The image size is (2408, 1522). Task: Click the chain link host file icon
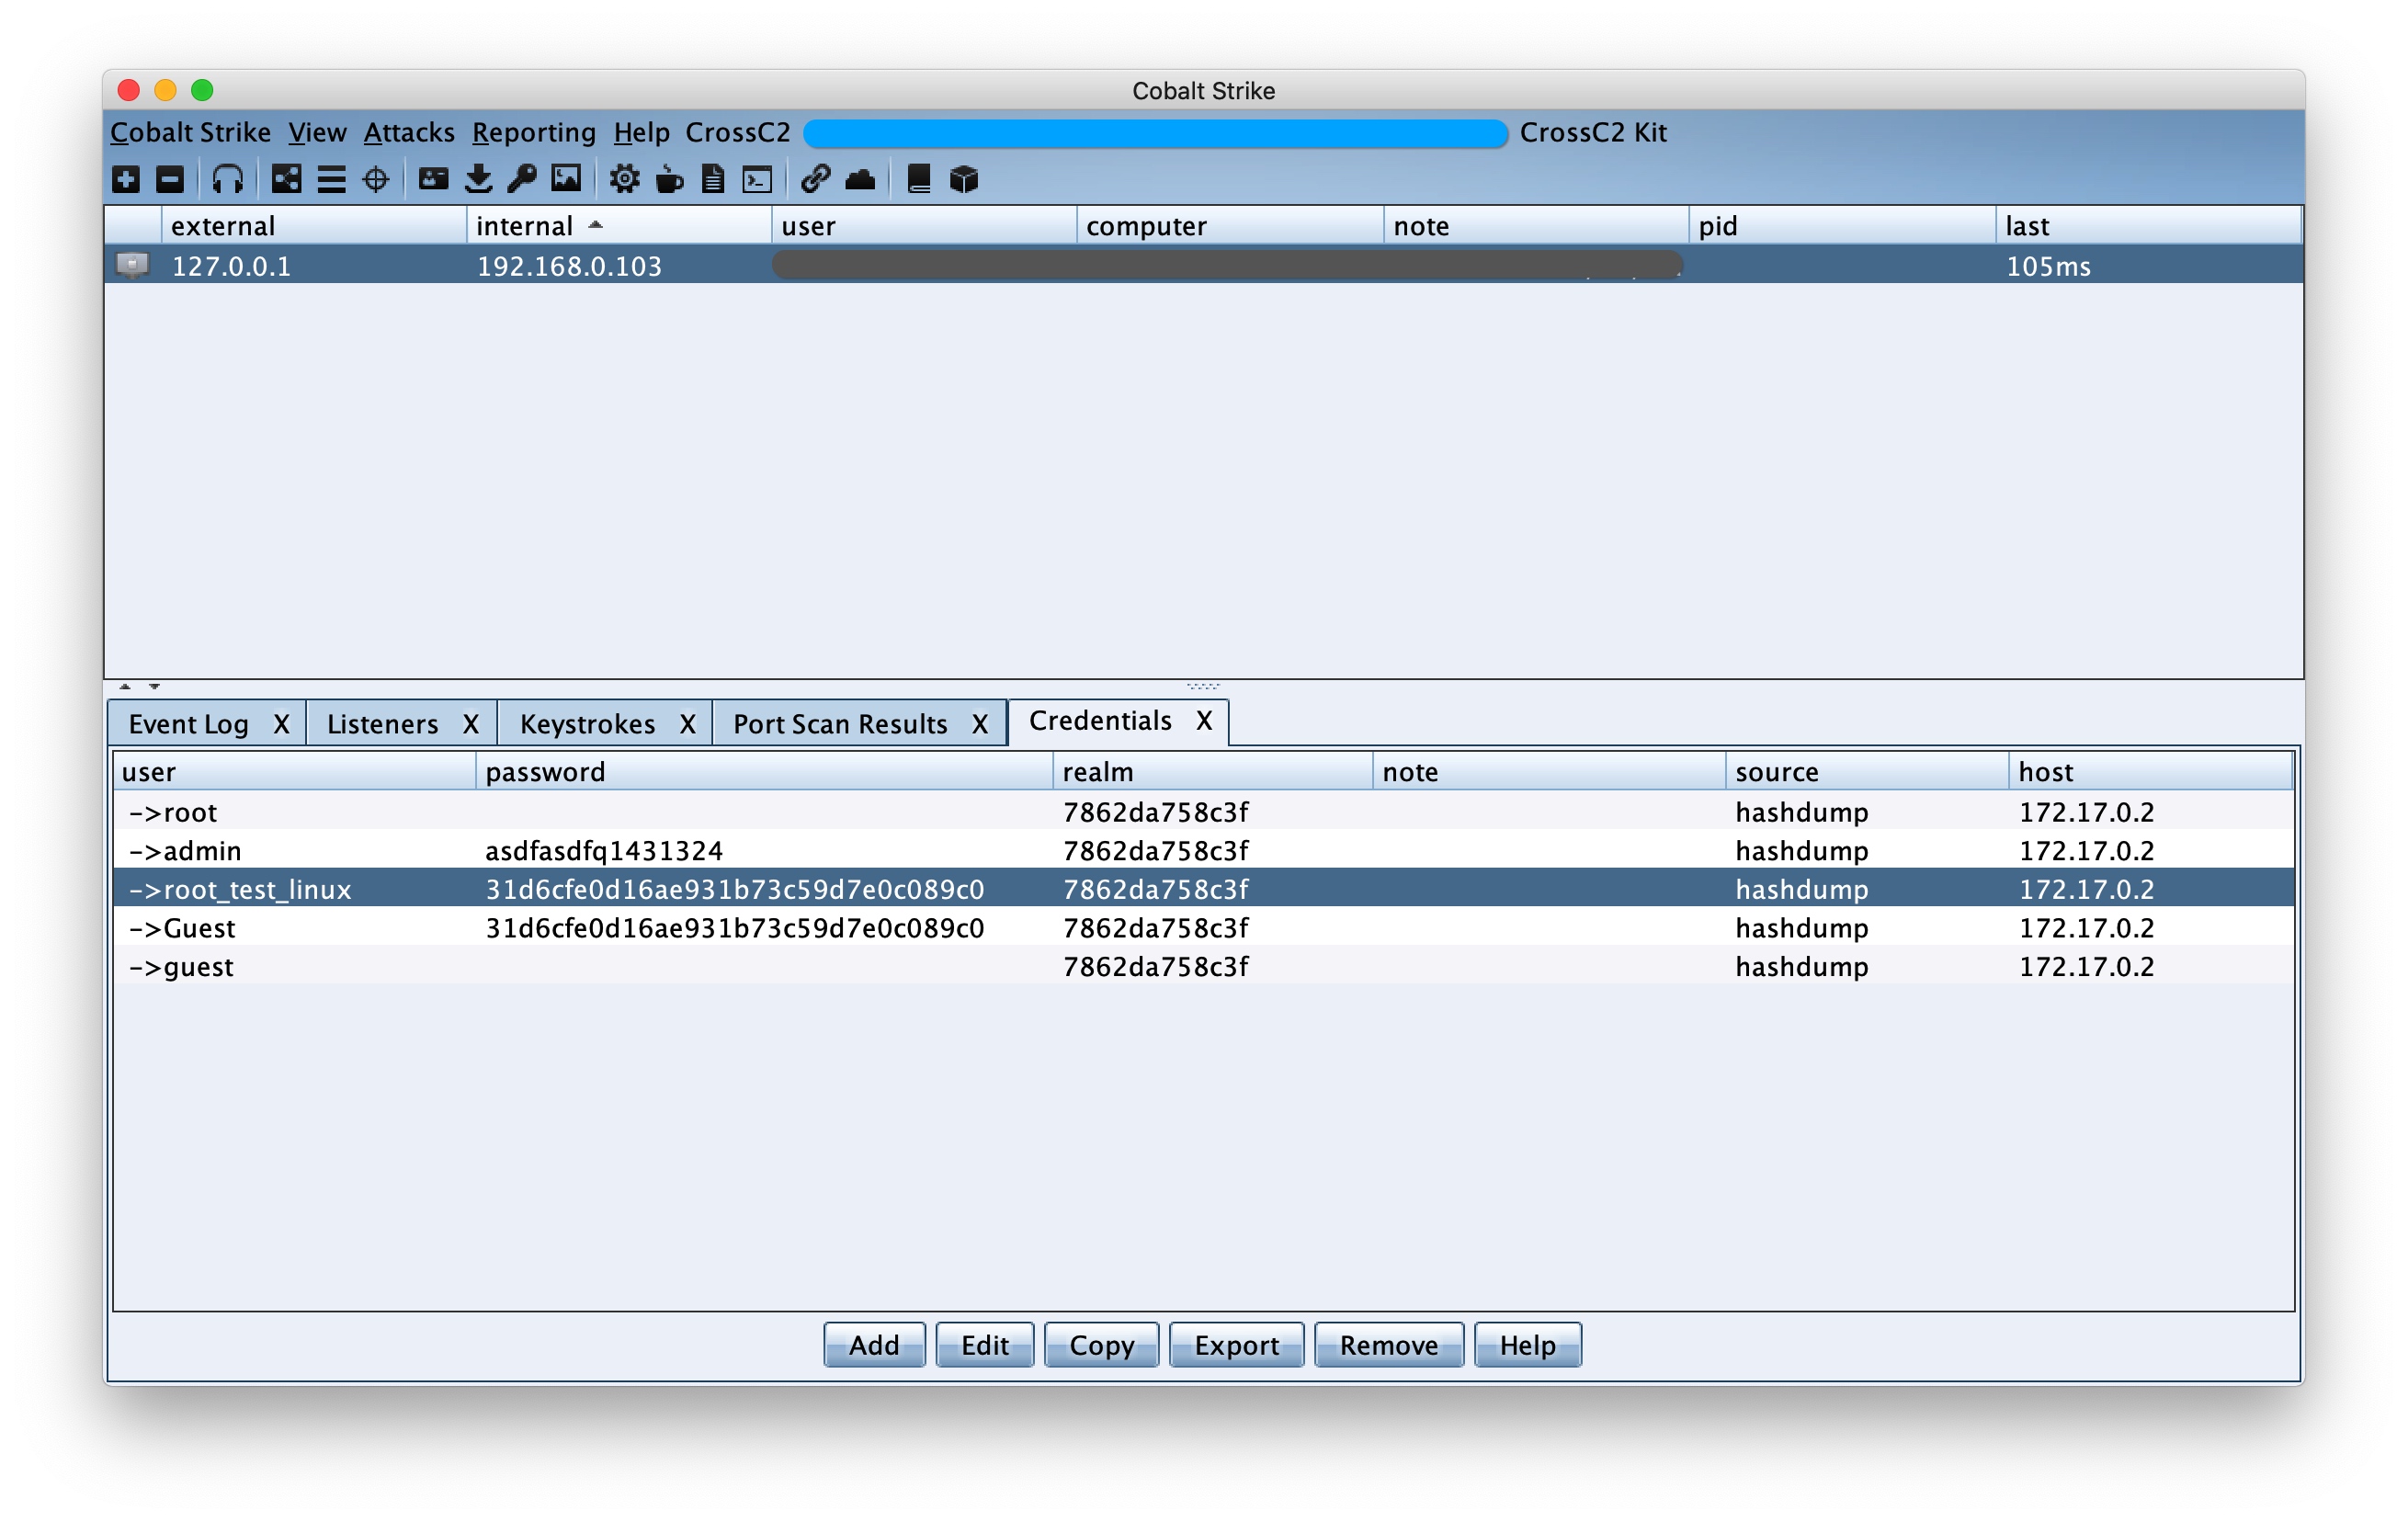tap(815, 179)
